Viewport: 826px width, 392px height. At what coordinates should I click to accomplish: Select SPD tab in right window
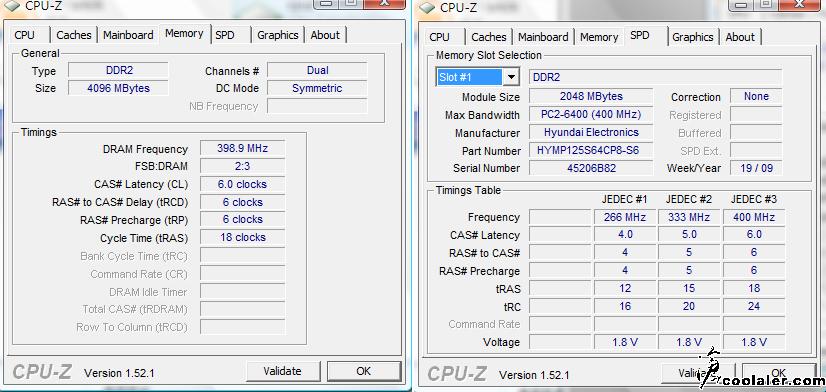pos(640,35)
